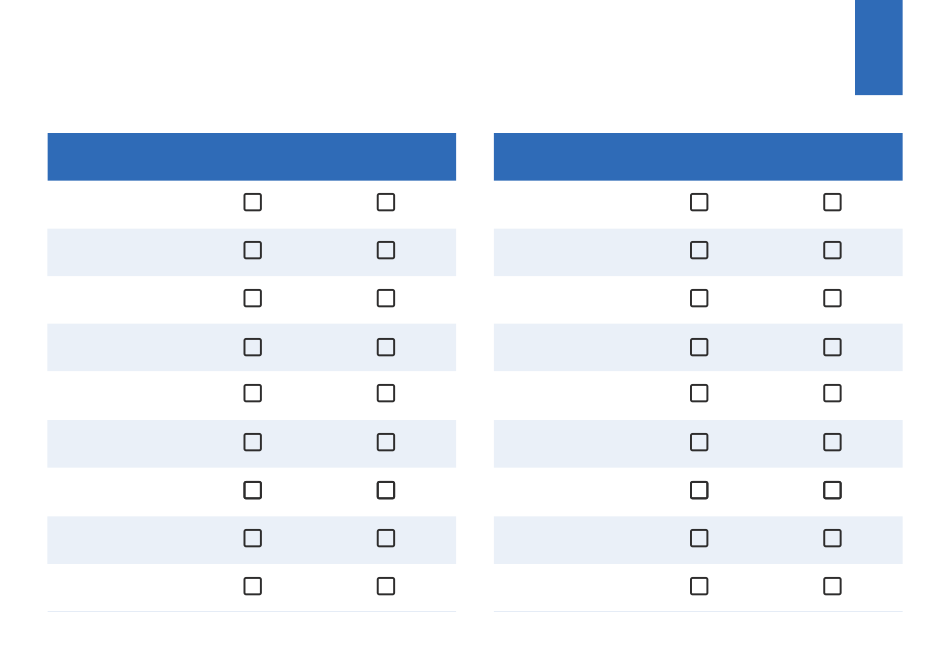The image size is (950, 665).
Task: Toggle left table's second row, first checkbox
Action: 253,250
